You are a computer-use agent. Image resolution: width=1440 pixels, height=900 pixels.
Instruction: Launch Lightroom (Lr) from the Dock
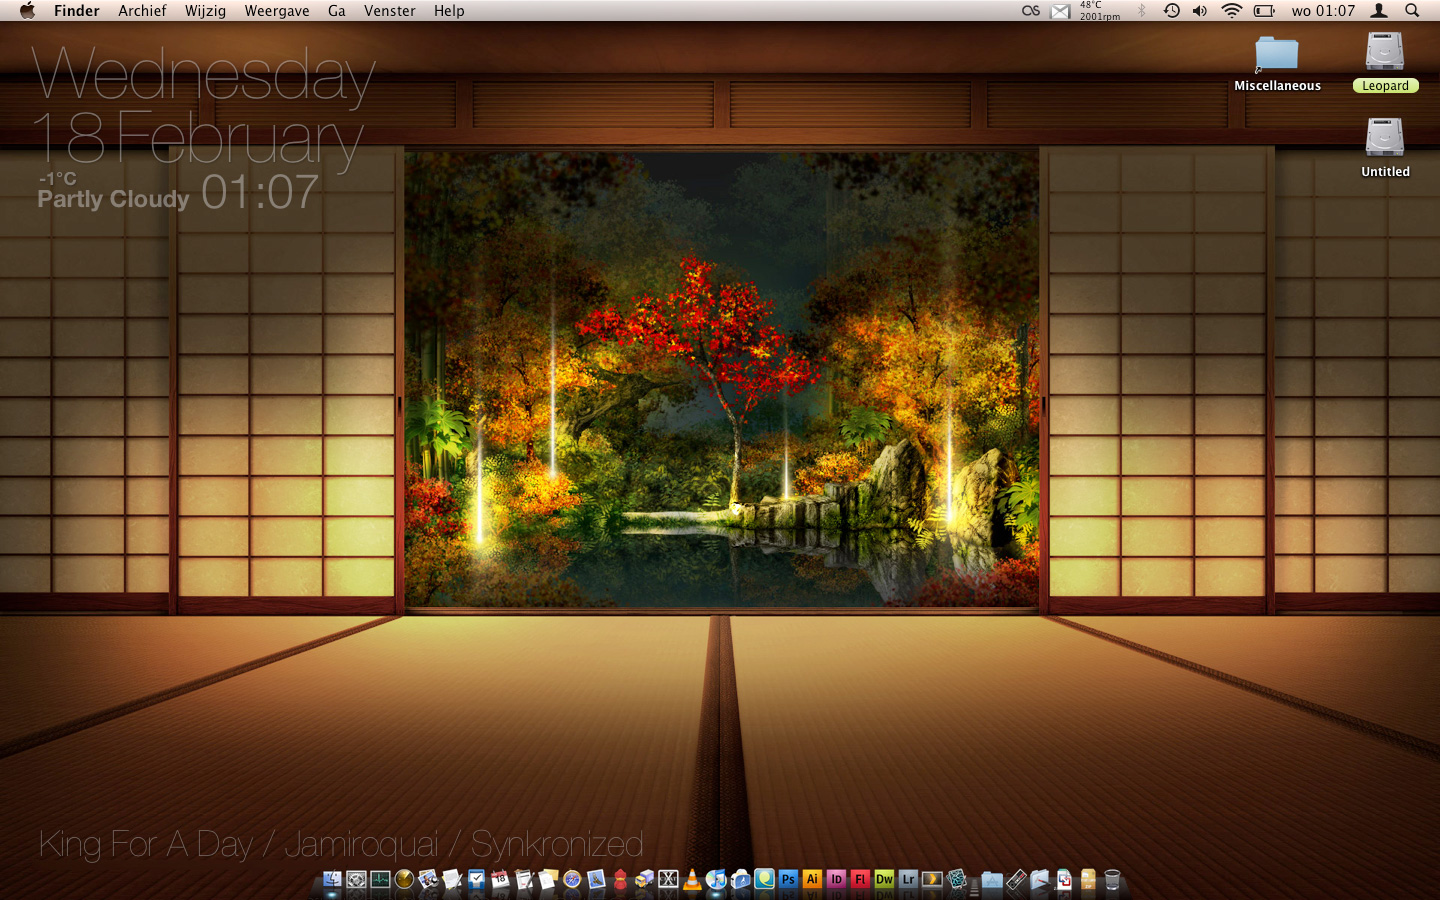tap(908, 880)
